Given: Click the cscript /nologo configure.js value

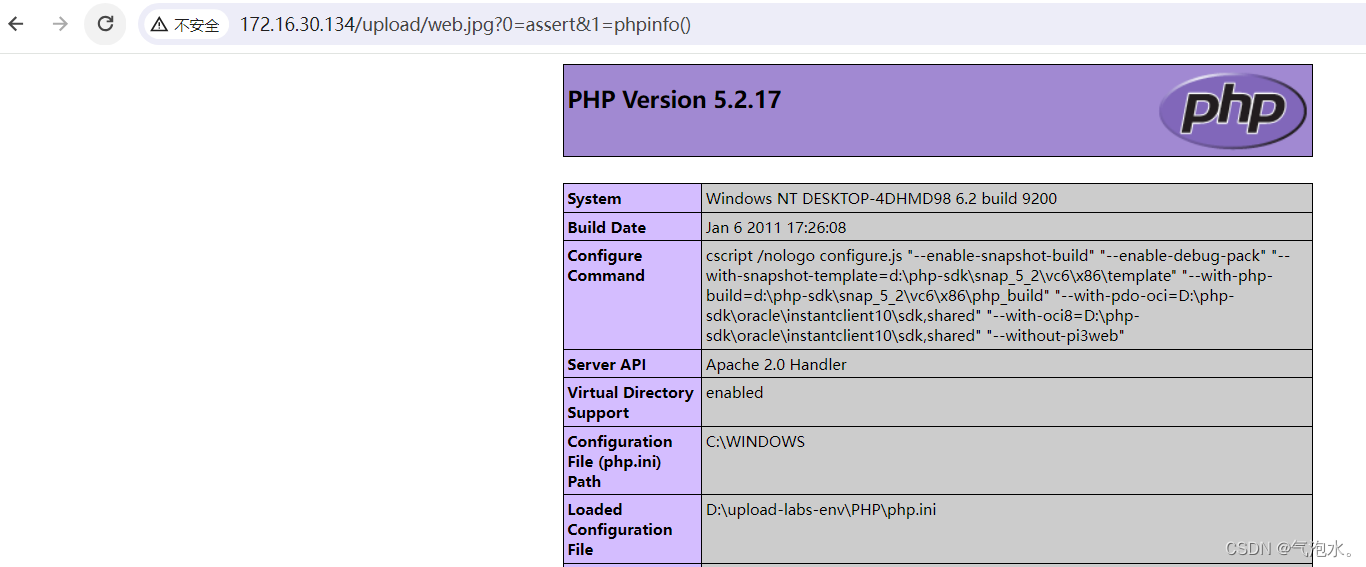Looking at the screenshot, I should [1000, 295].
